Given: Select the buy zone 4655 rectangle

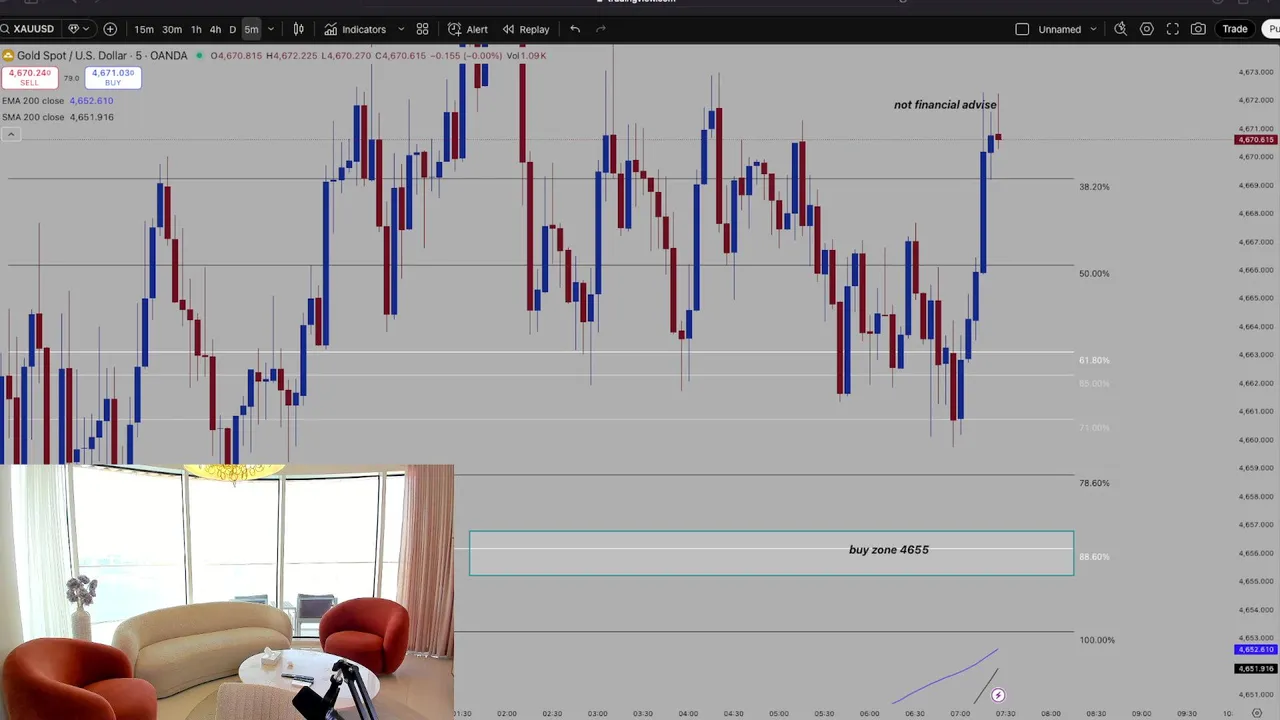Looking at the screenshot, I should (x=771, y=553).
